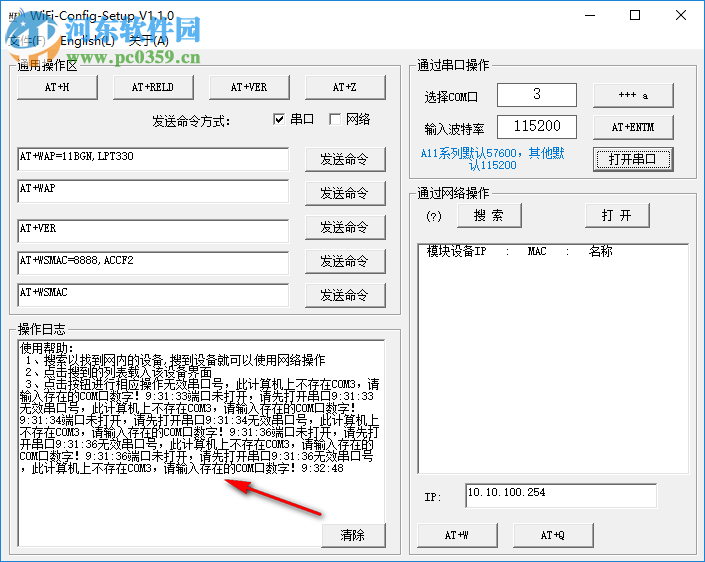Open the English(L) language menu
The image size is (705, 562).
(88, 41)
